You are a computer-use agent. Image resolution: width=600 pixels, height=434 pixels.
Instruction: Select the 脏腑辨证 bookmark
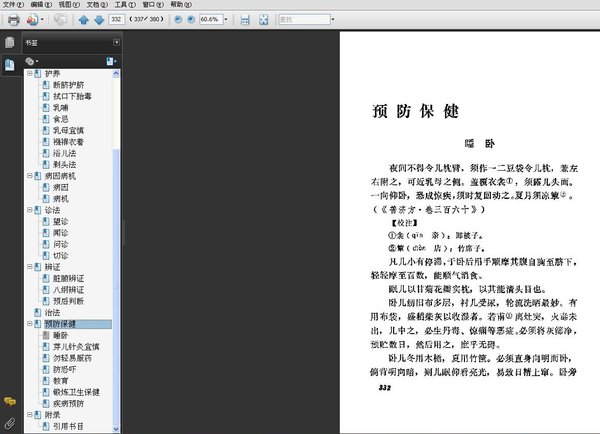click(x=68, y=278)
